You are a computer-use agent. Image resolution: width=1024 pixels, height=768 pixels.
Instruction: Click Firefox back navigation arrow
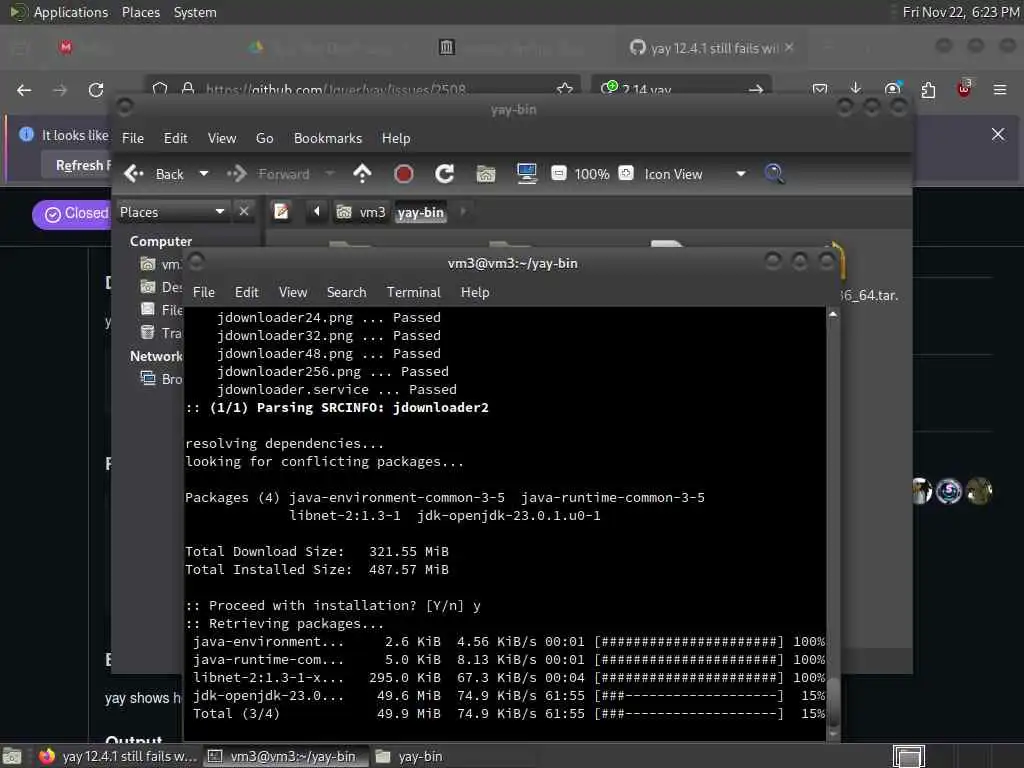(24, 89)
